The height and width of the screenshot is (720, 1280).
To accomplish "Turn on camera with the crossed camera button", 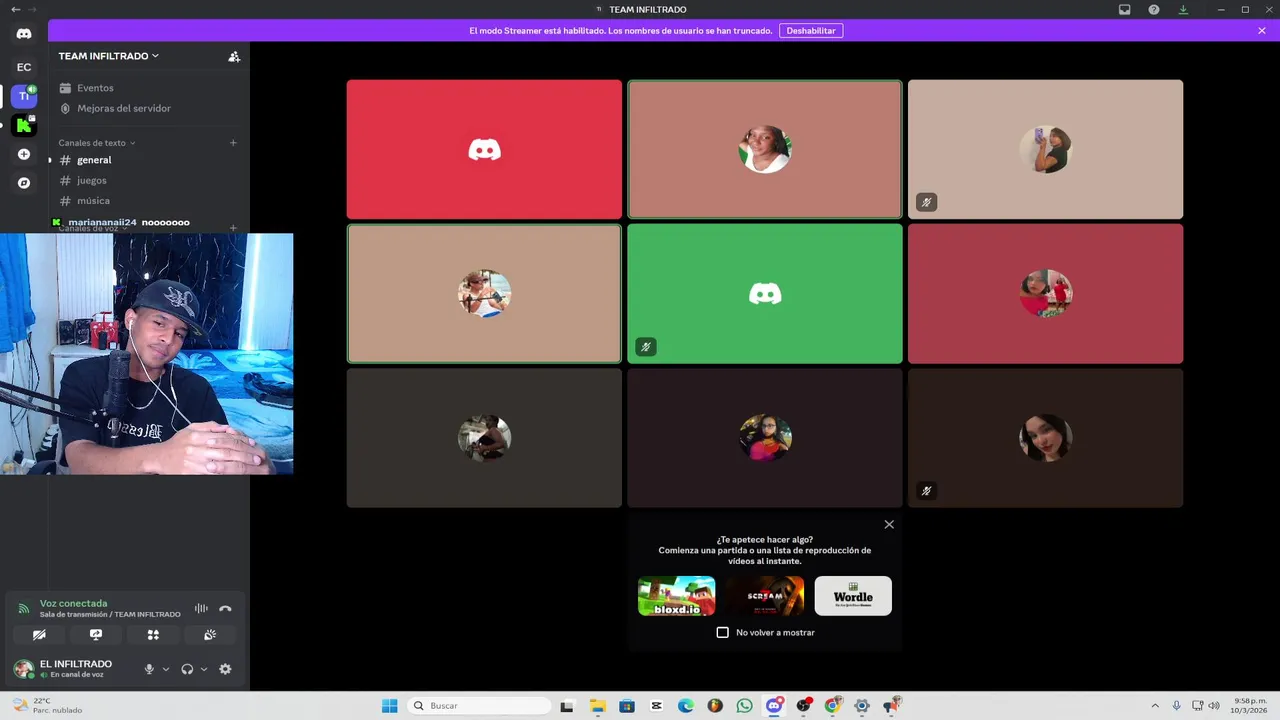I will (39, 634).
